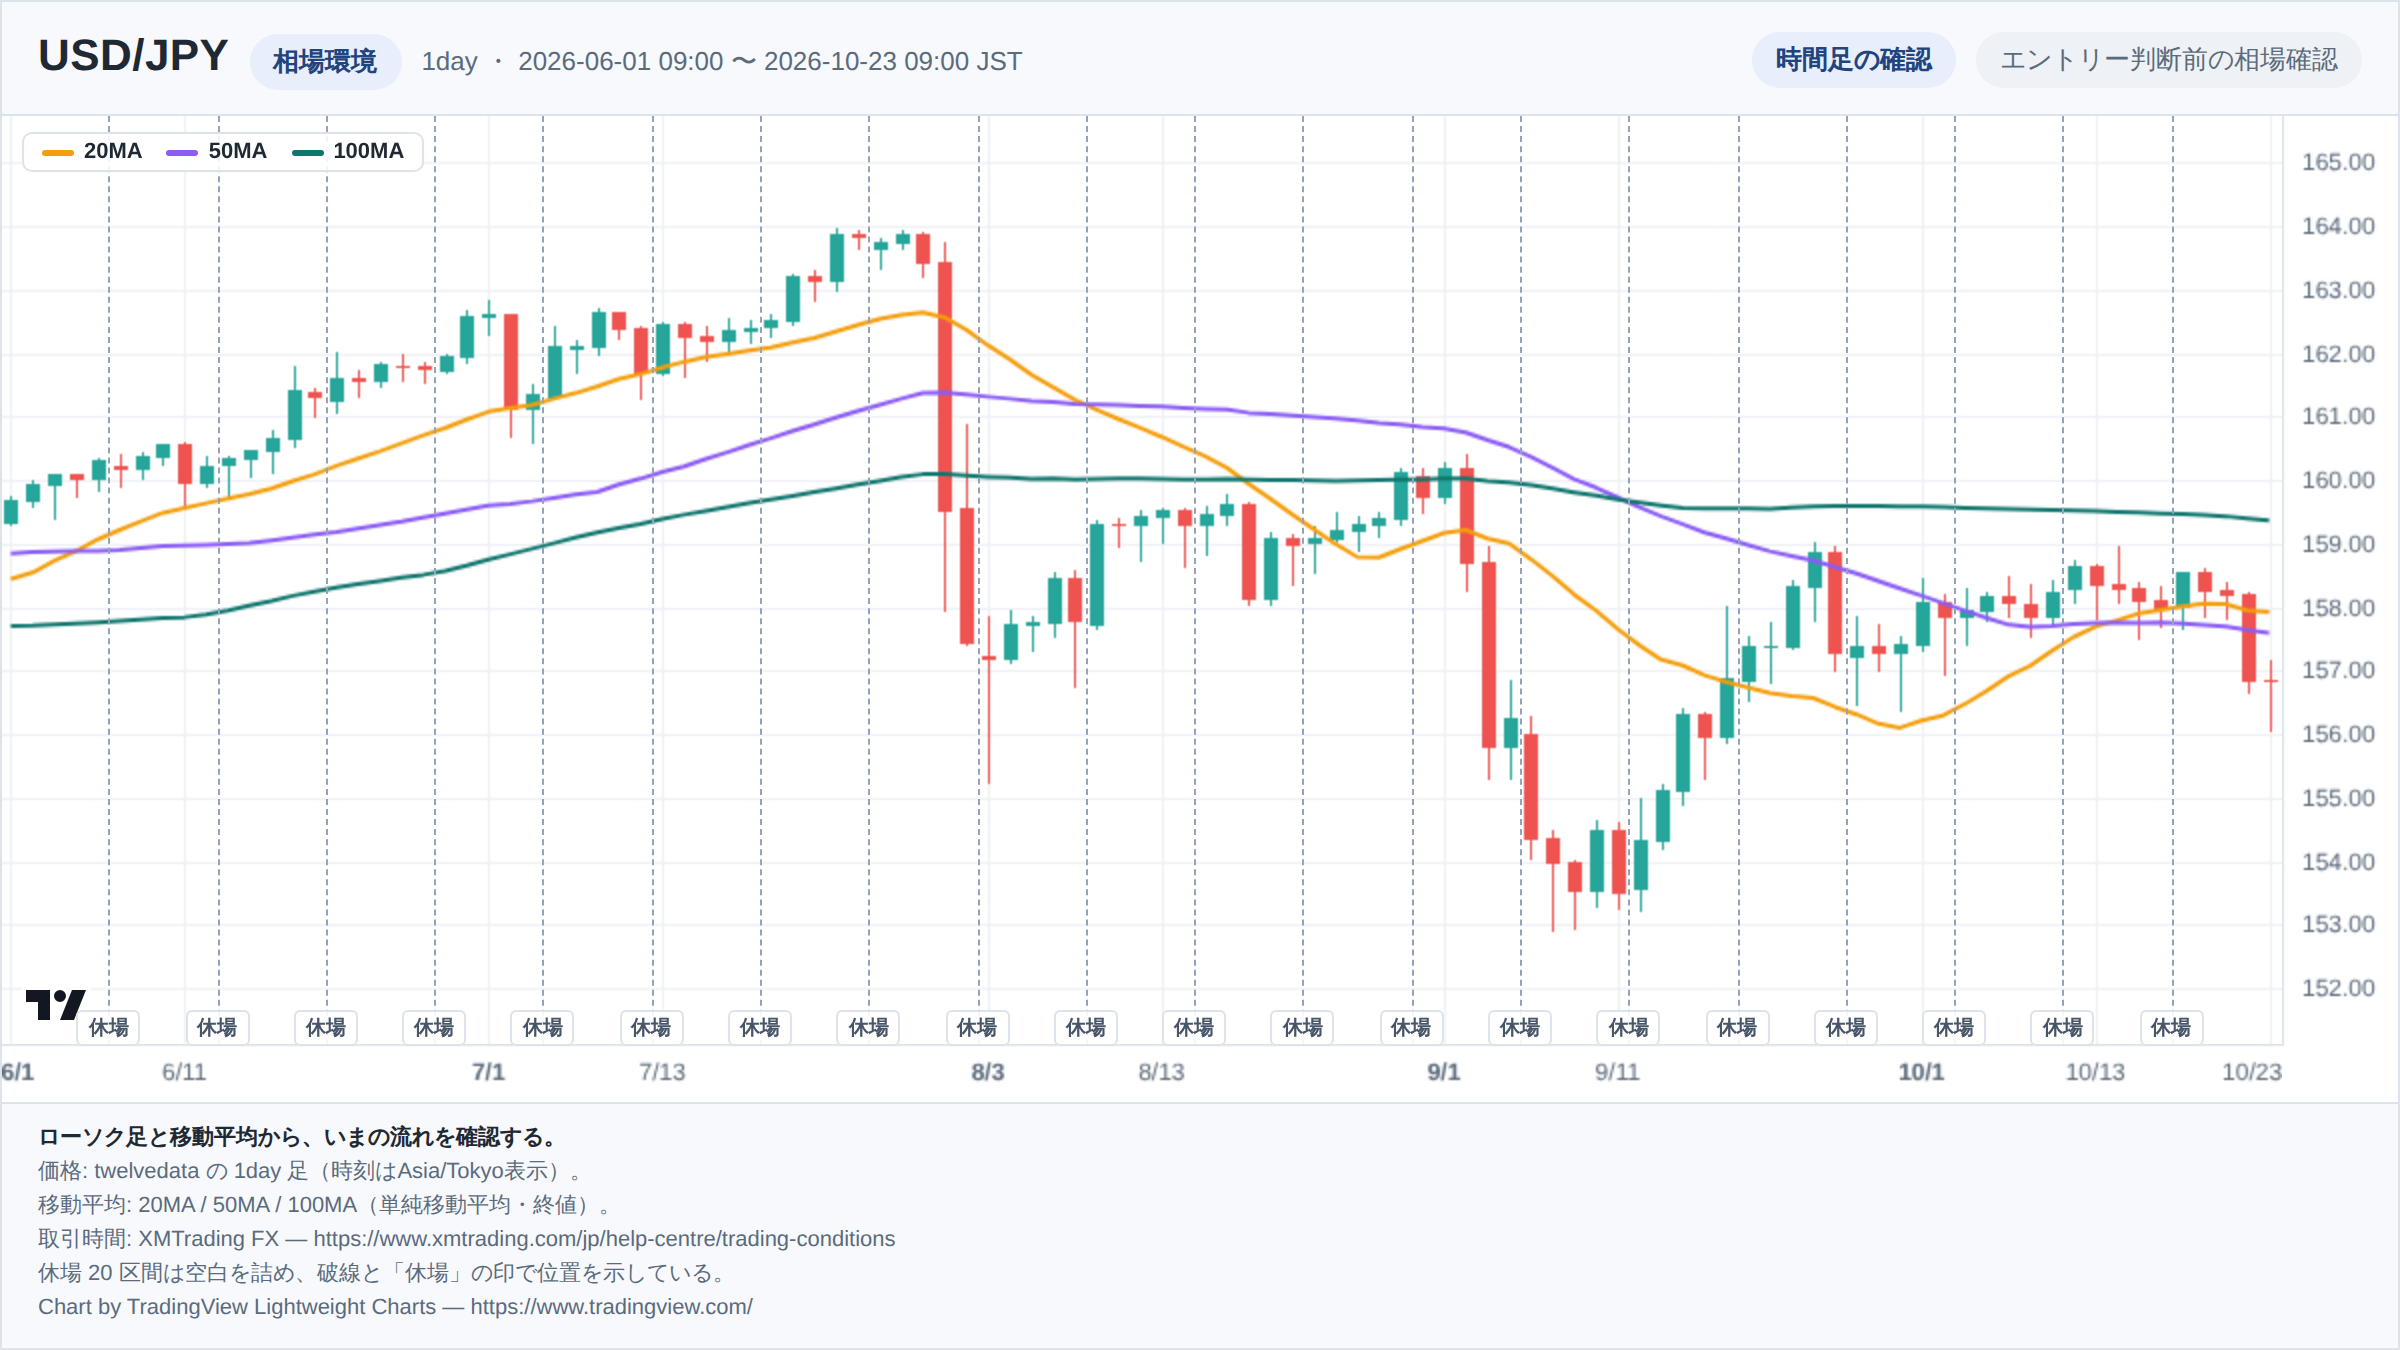
Task: Click the エントリー判断前の相場確認 pill
Action: [2168, 60]
